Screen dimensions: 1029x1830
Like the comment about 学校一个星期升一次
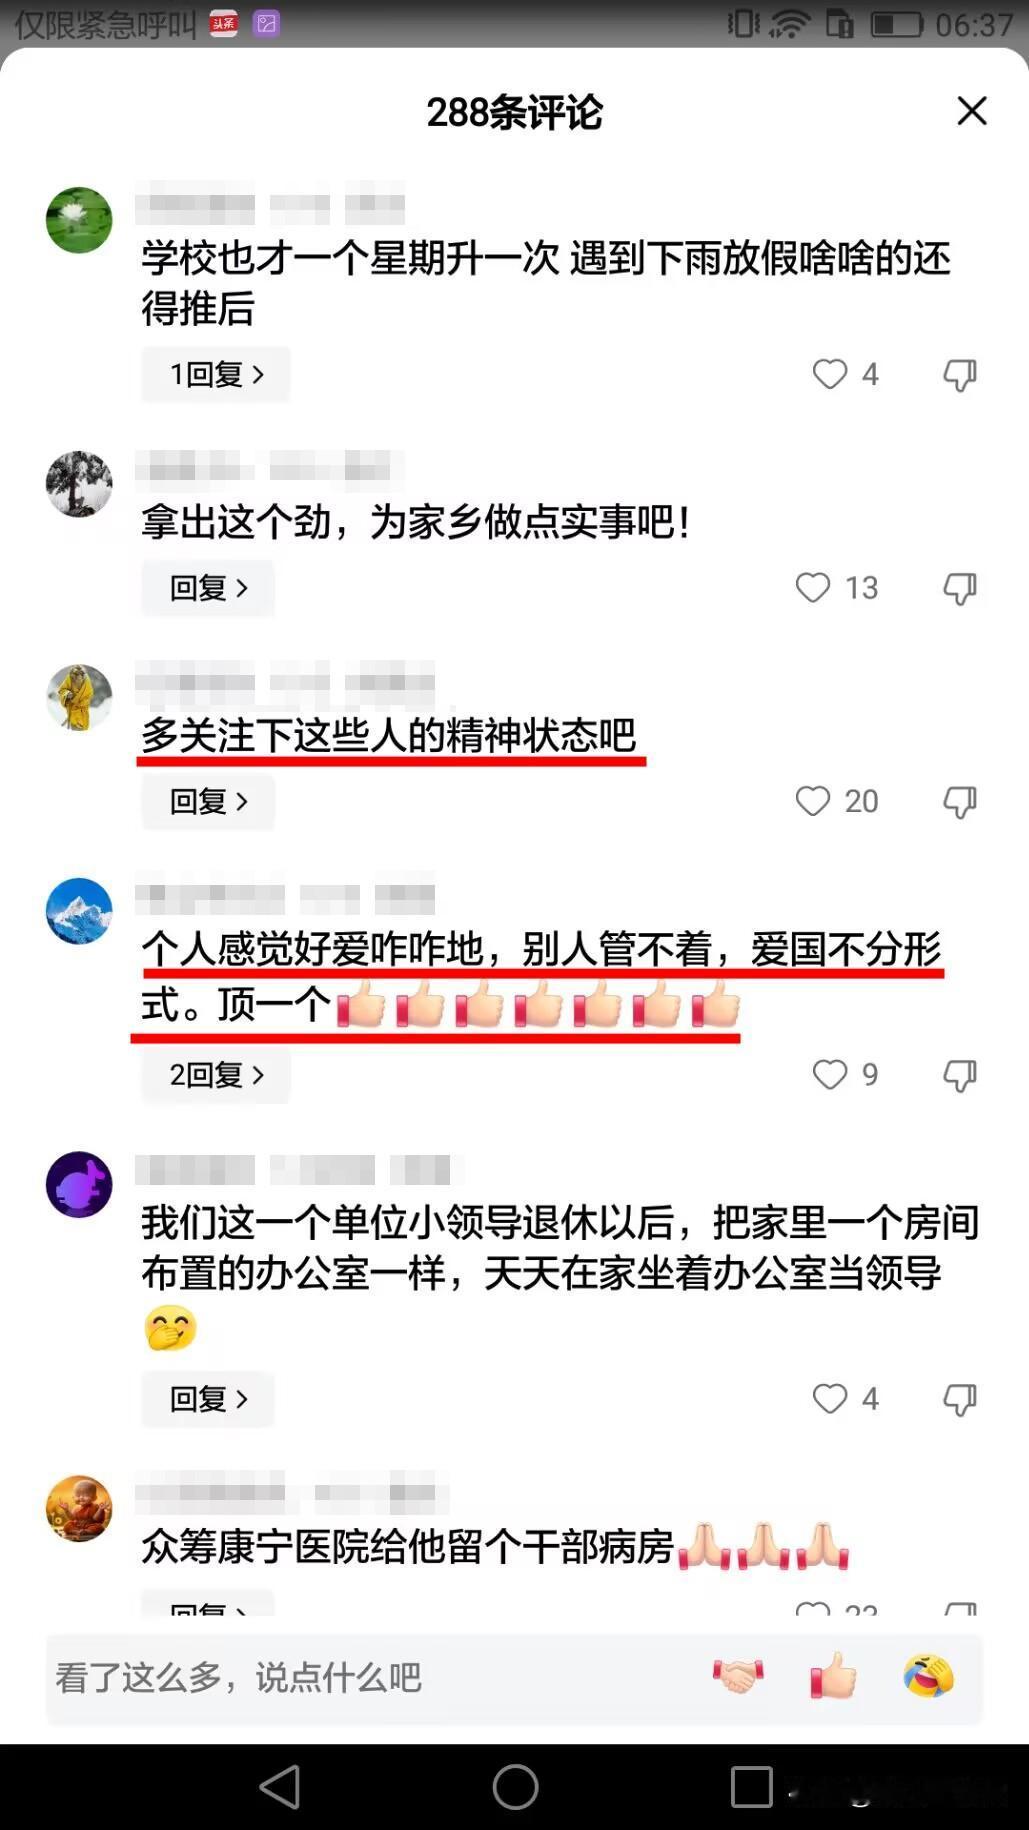830,374
